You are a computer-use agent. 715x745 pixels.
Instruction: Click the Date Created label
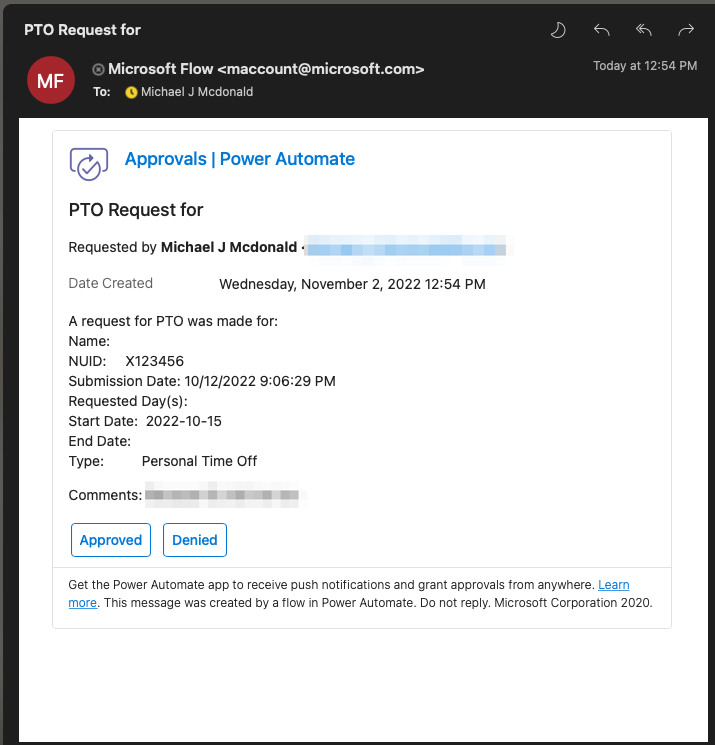111,283
